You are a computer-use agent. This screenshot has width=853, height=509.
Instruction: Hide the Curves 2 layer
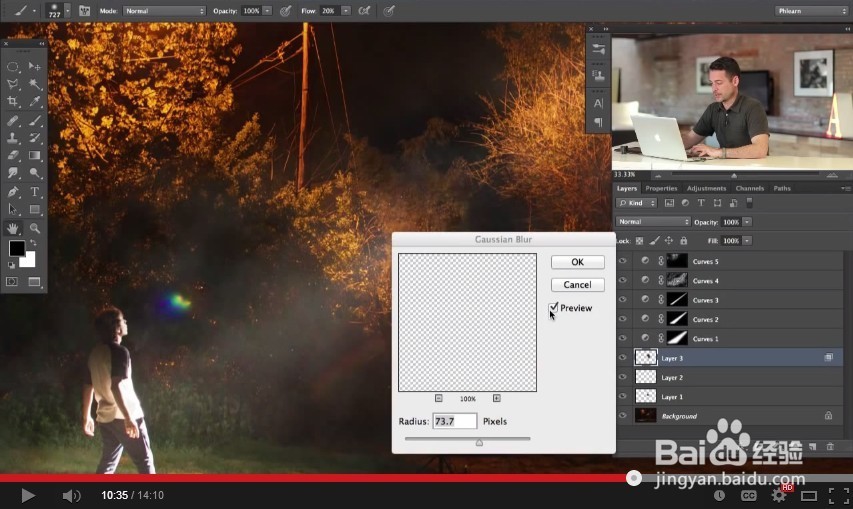tap(623, 319)
